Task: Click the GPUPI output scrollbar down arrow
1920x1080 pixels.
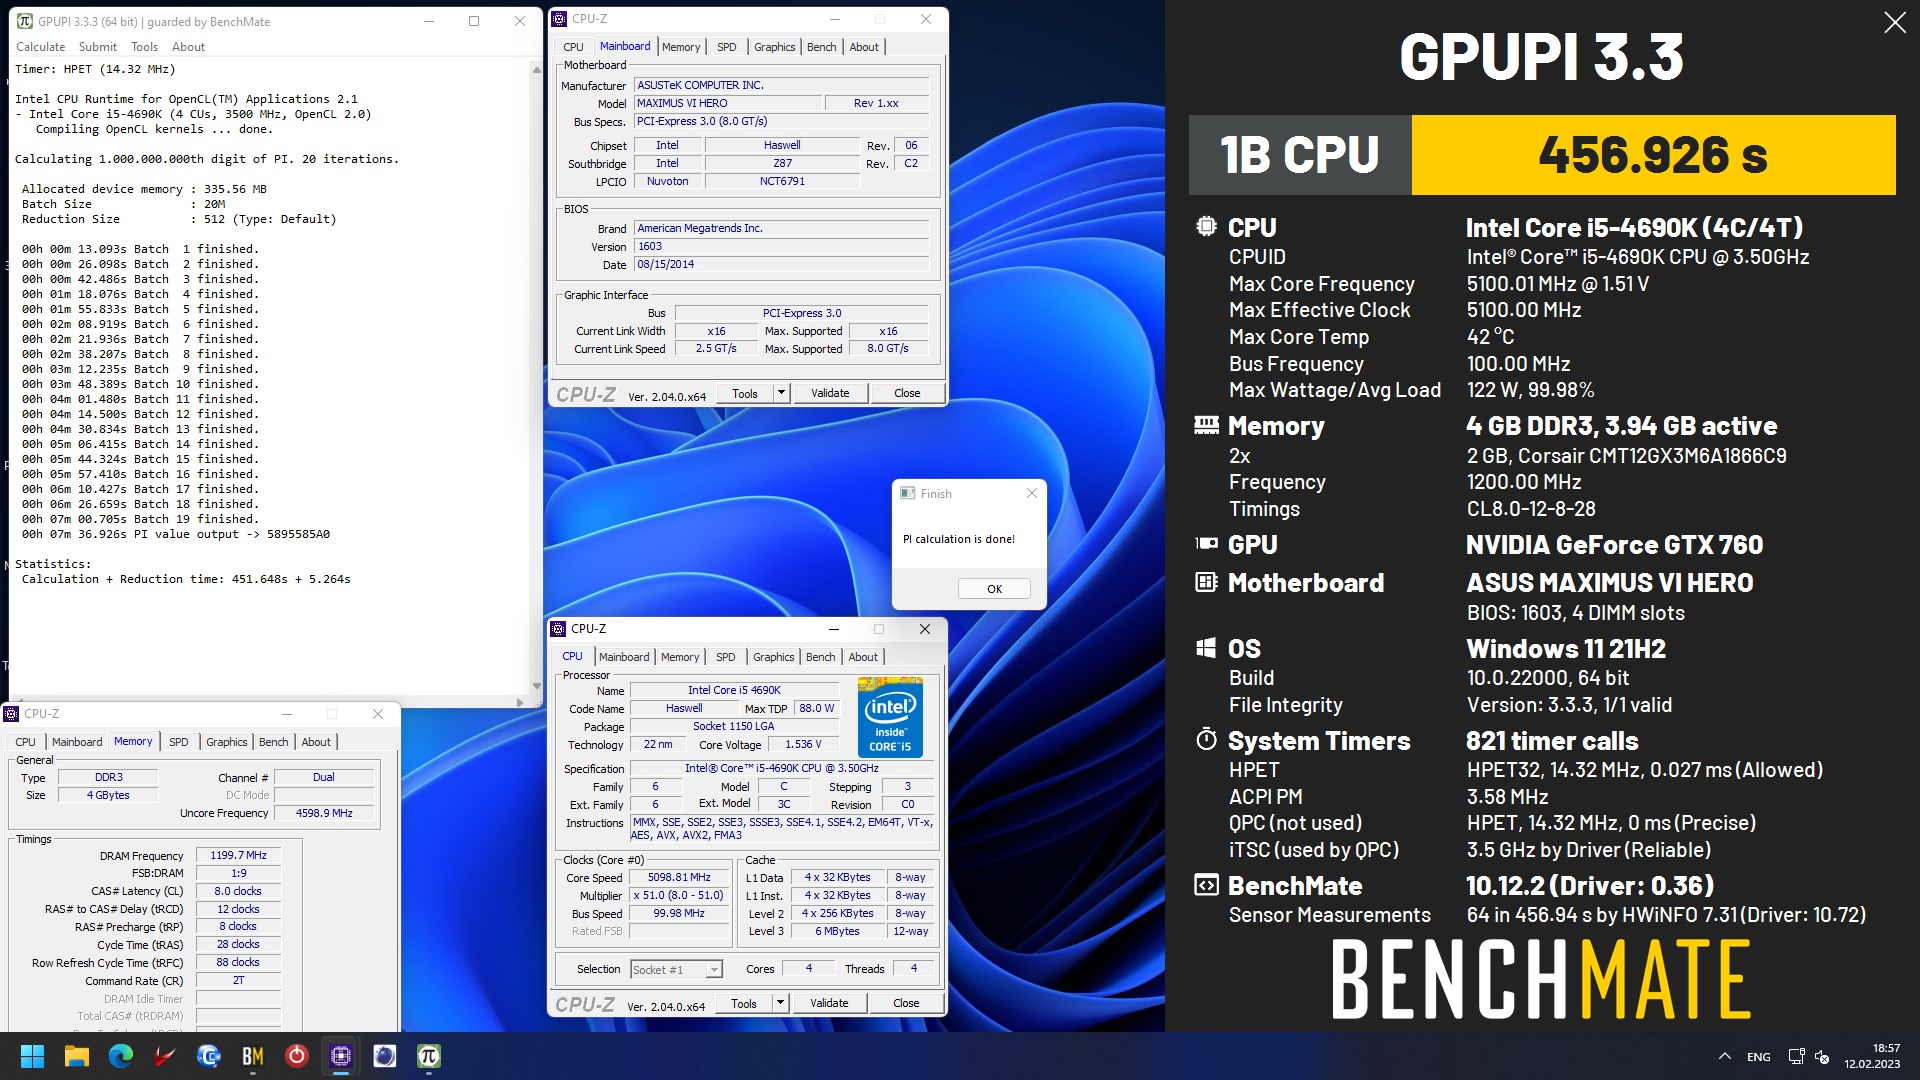Action: [x=537, y=686]
